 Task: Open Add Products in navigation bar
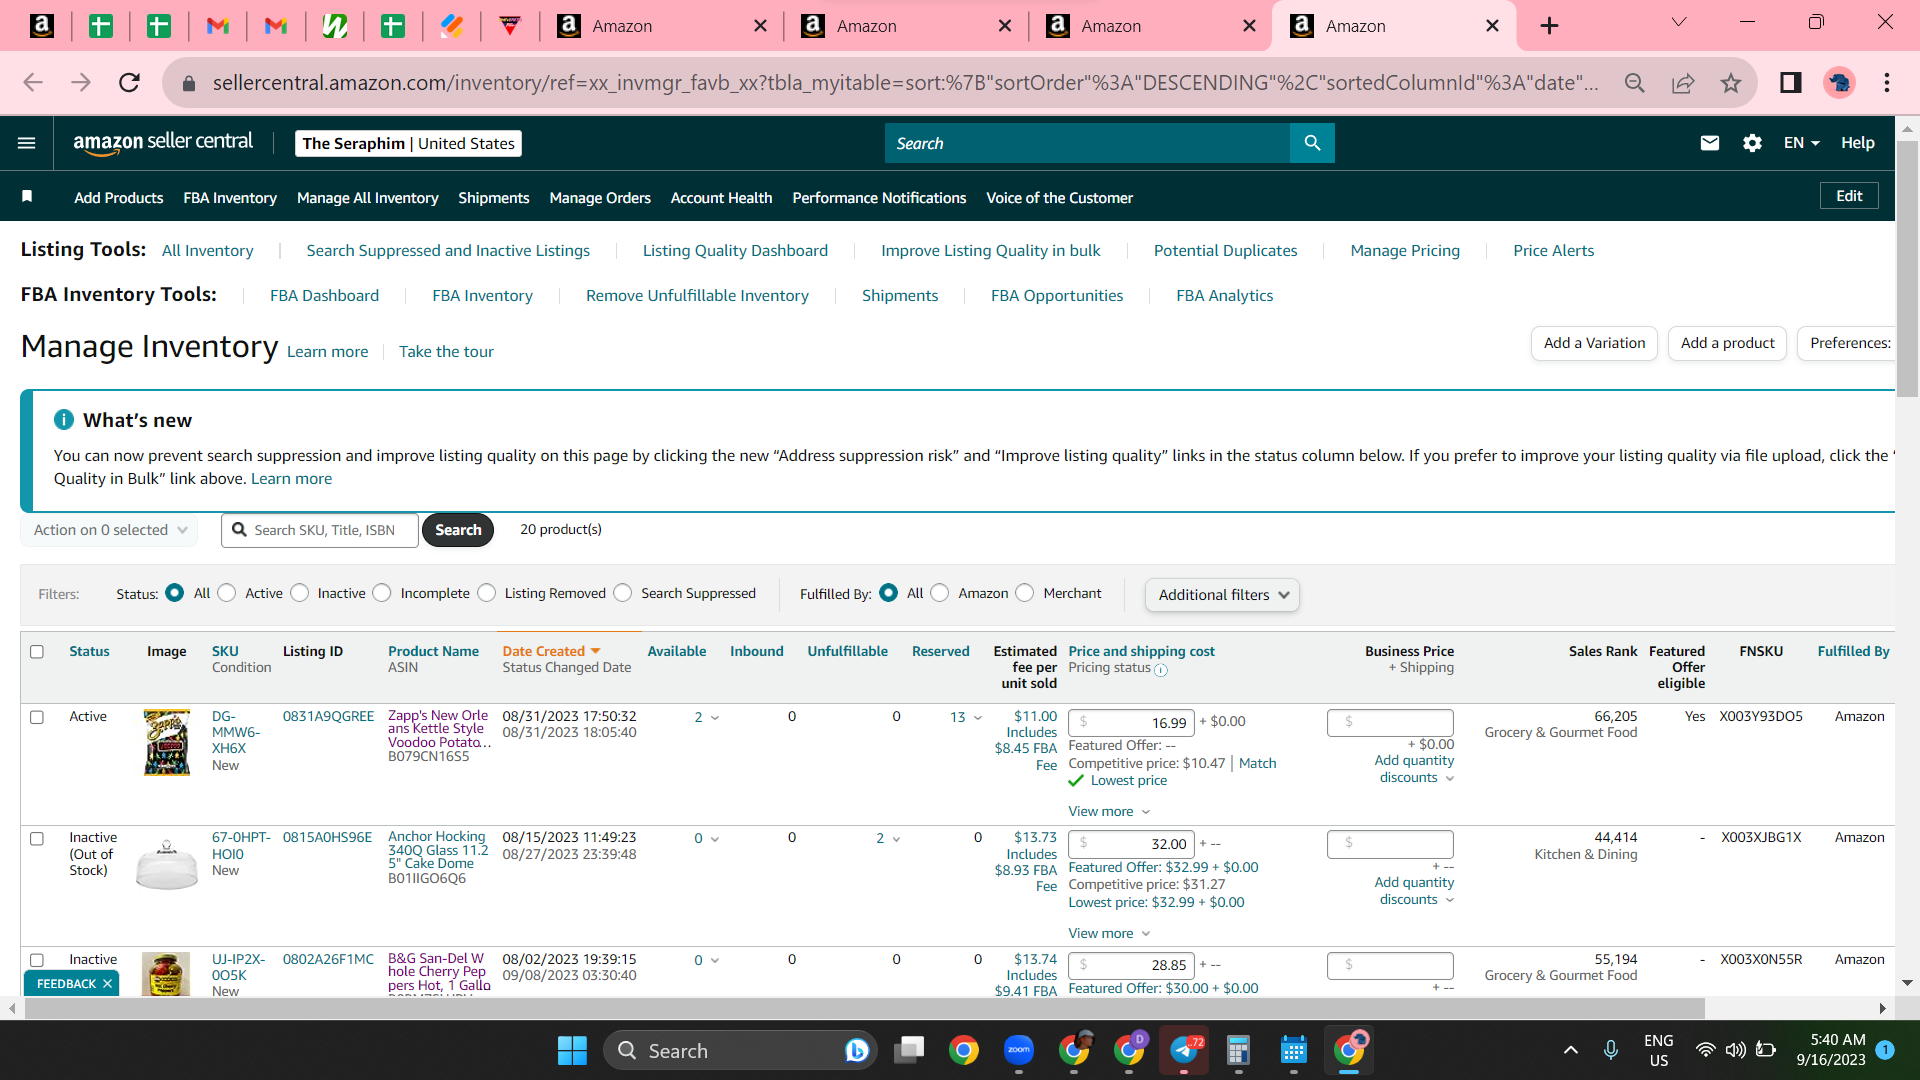coord(118,198)
